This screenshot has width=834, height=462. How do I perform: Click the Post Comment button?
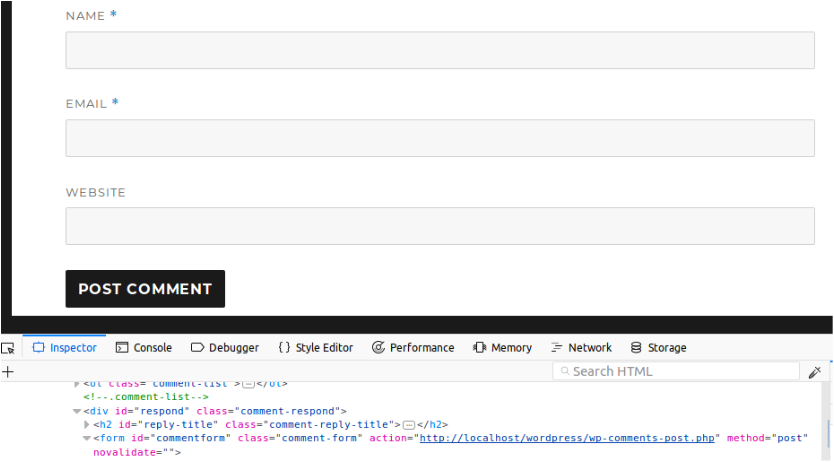click(x=145, y=289)
